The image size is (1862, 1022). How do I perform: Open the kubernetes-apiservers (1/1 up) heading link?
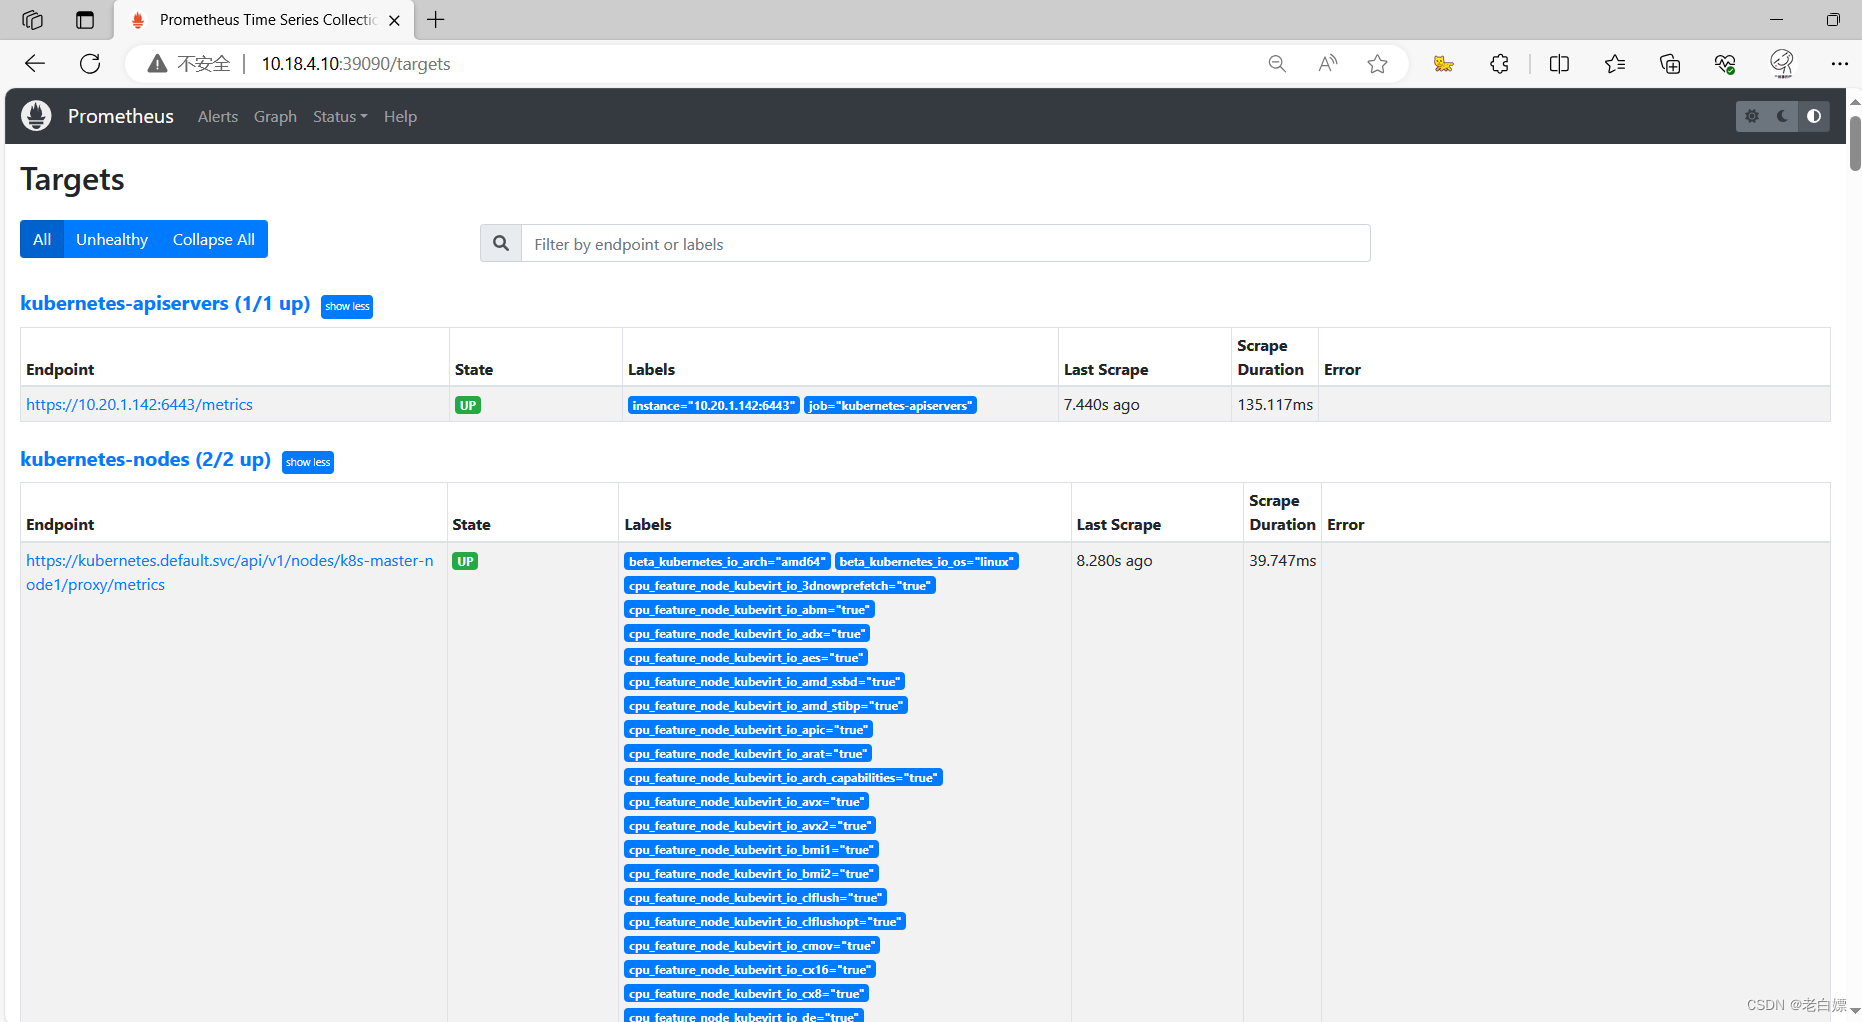point(165,303)
